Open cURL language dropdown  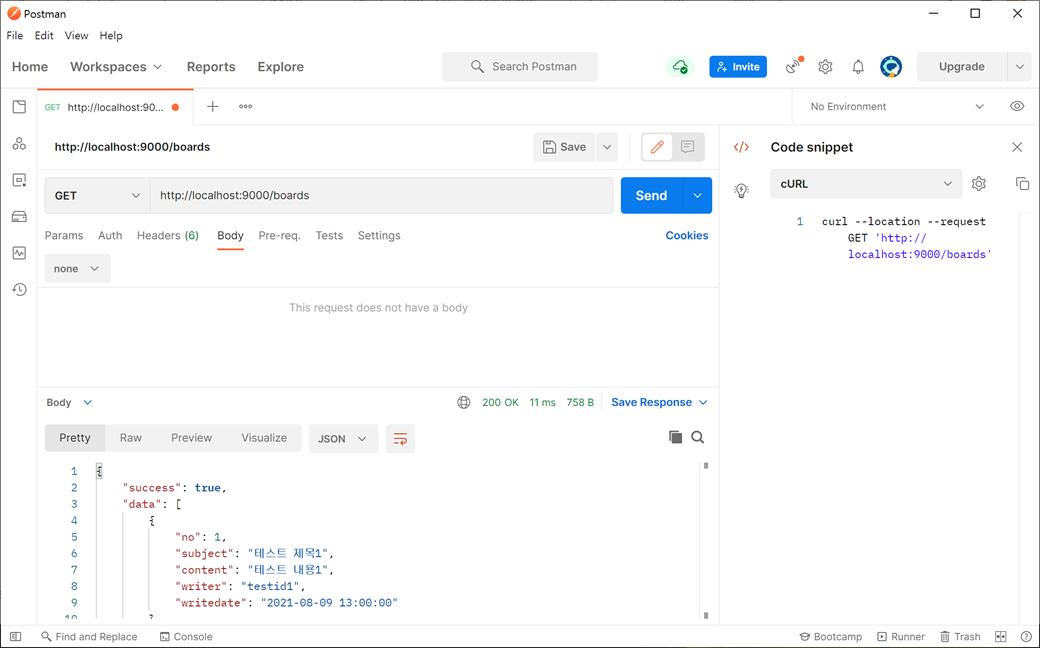click(x=866, y=184)
